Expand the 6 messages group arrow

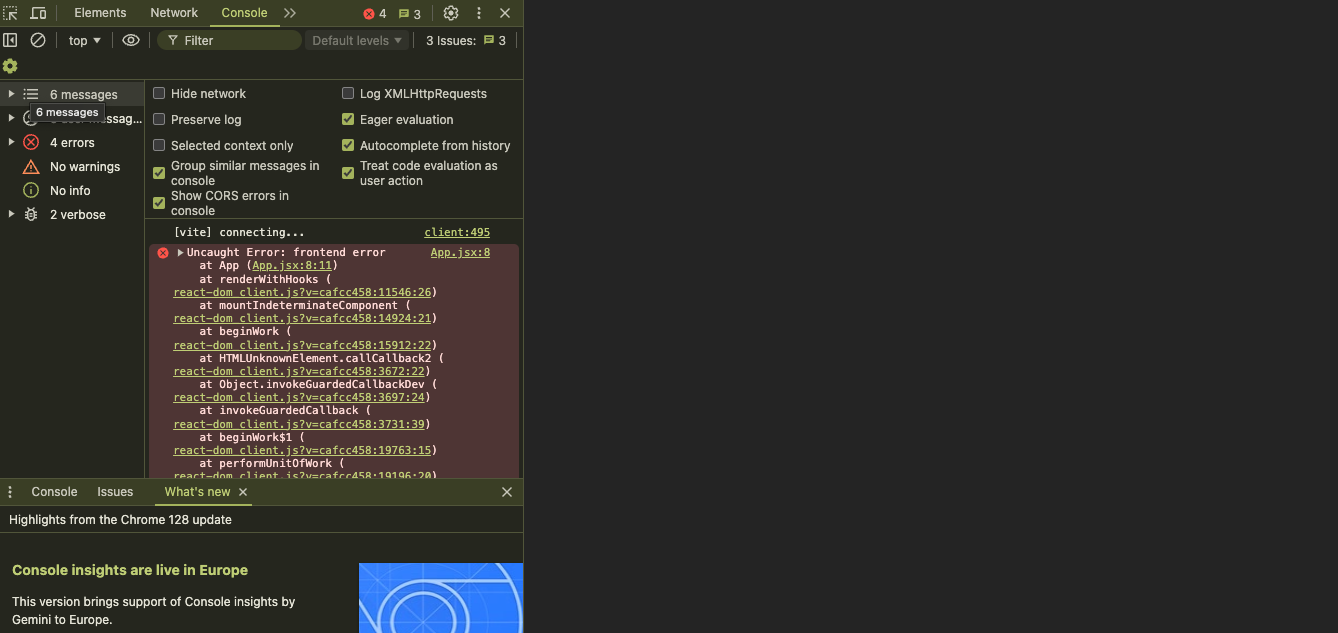[x=11, y=94]
